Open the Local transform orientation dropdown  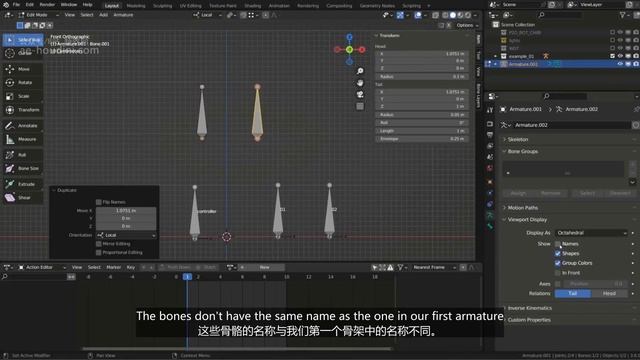(207, 15)
